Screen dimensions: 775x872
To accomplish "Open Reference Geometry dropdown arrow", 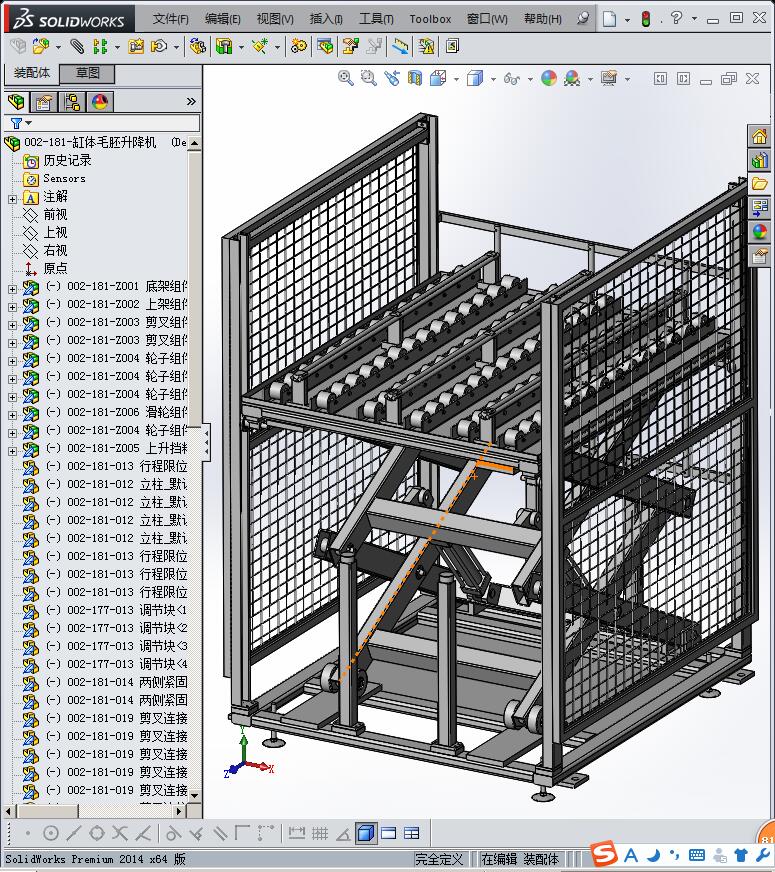I will click(277, 47).
